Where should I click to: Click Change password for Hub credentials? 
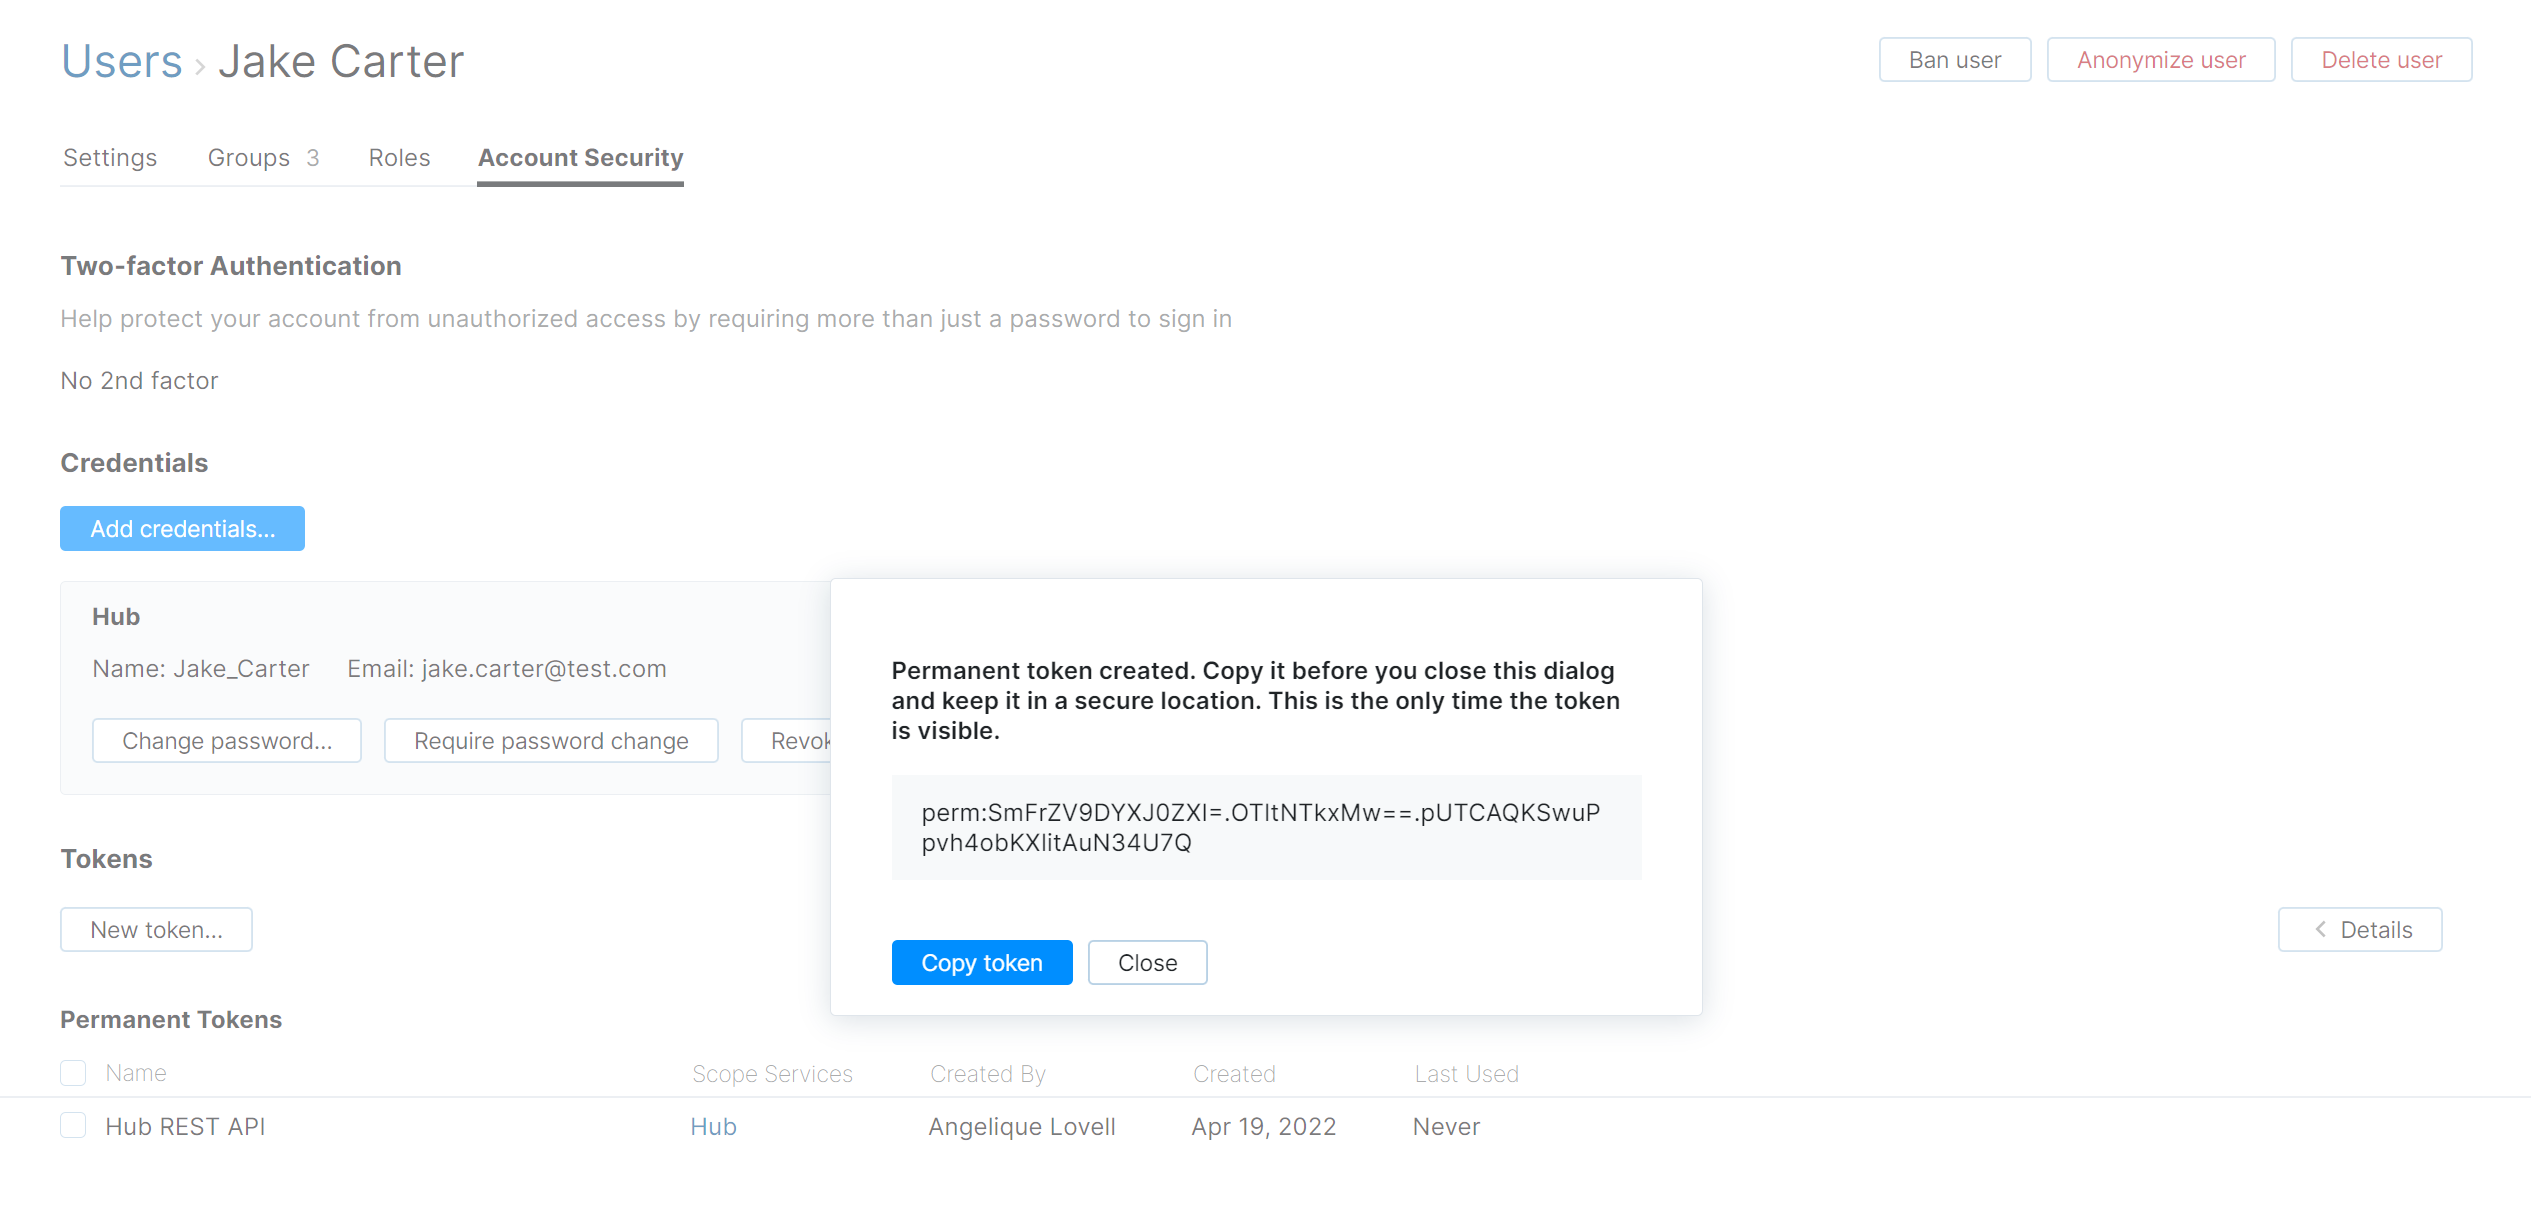tap(226, 740)
